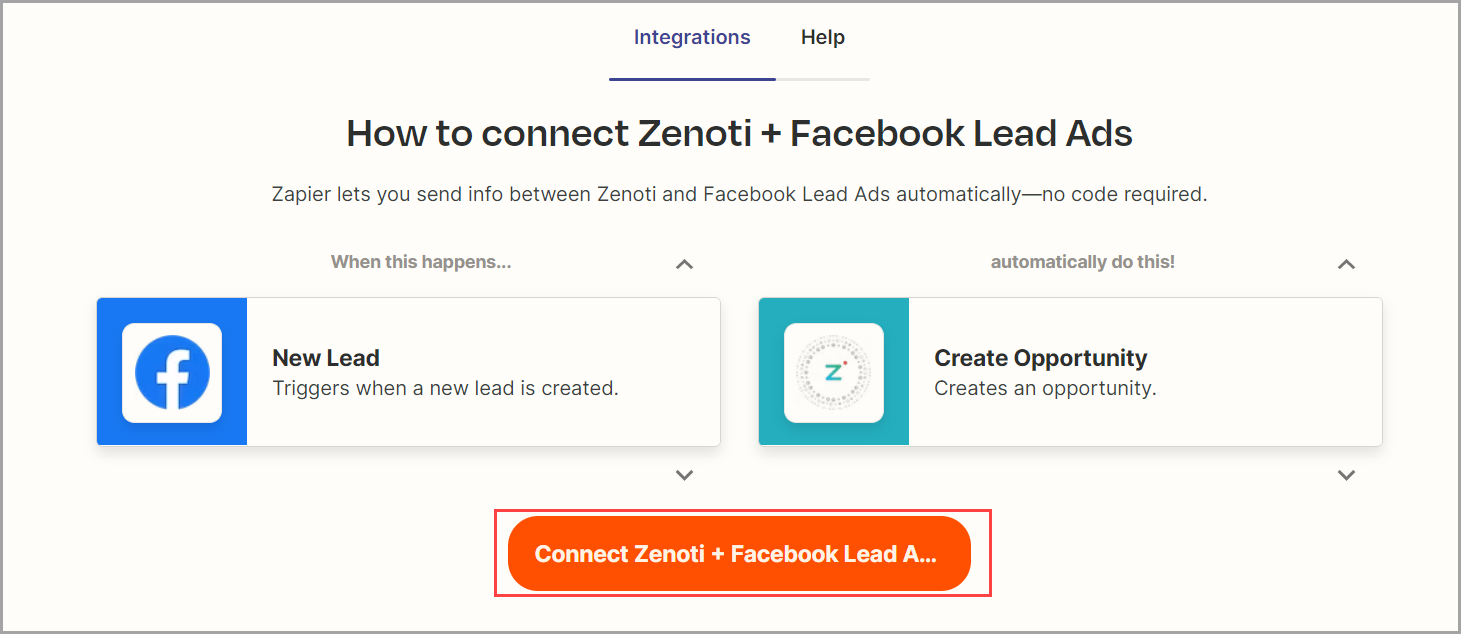Select the Create Opportunity action title
This screenshot has width=1461, height=634.
(1041, 358)
